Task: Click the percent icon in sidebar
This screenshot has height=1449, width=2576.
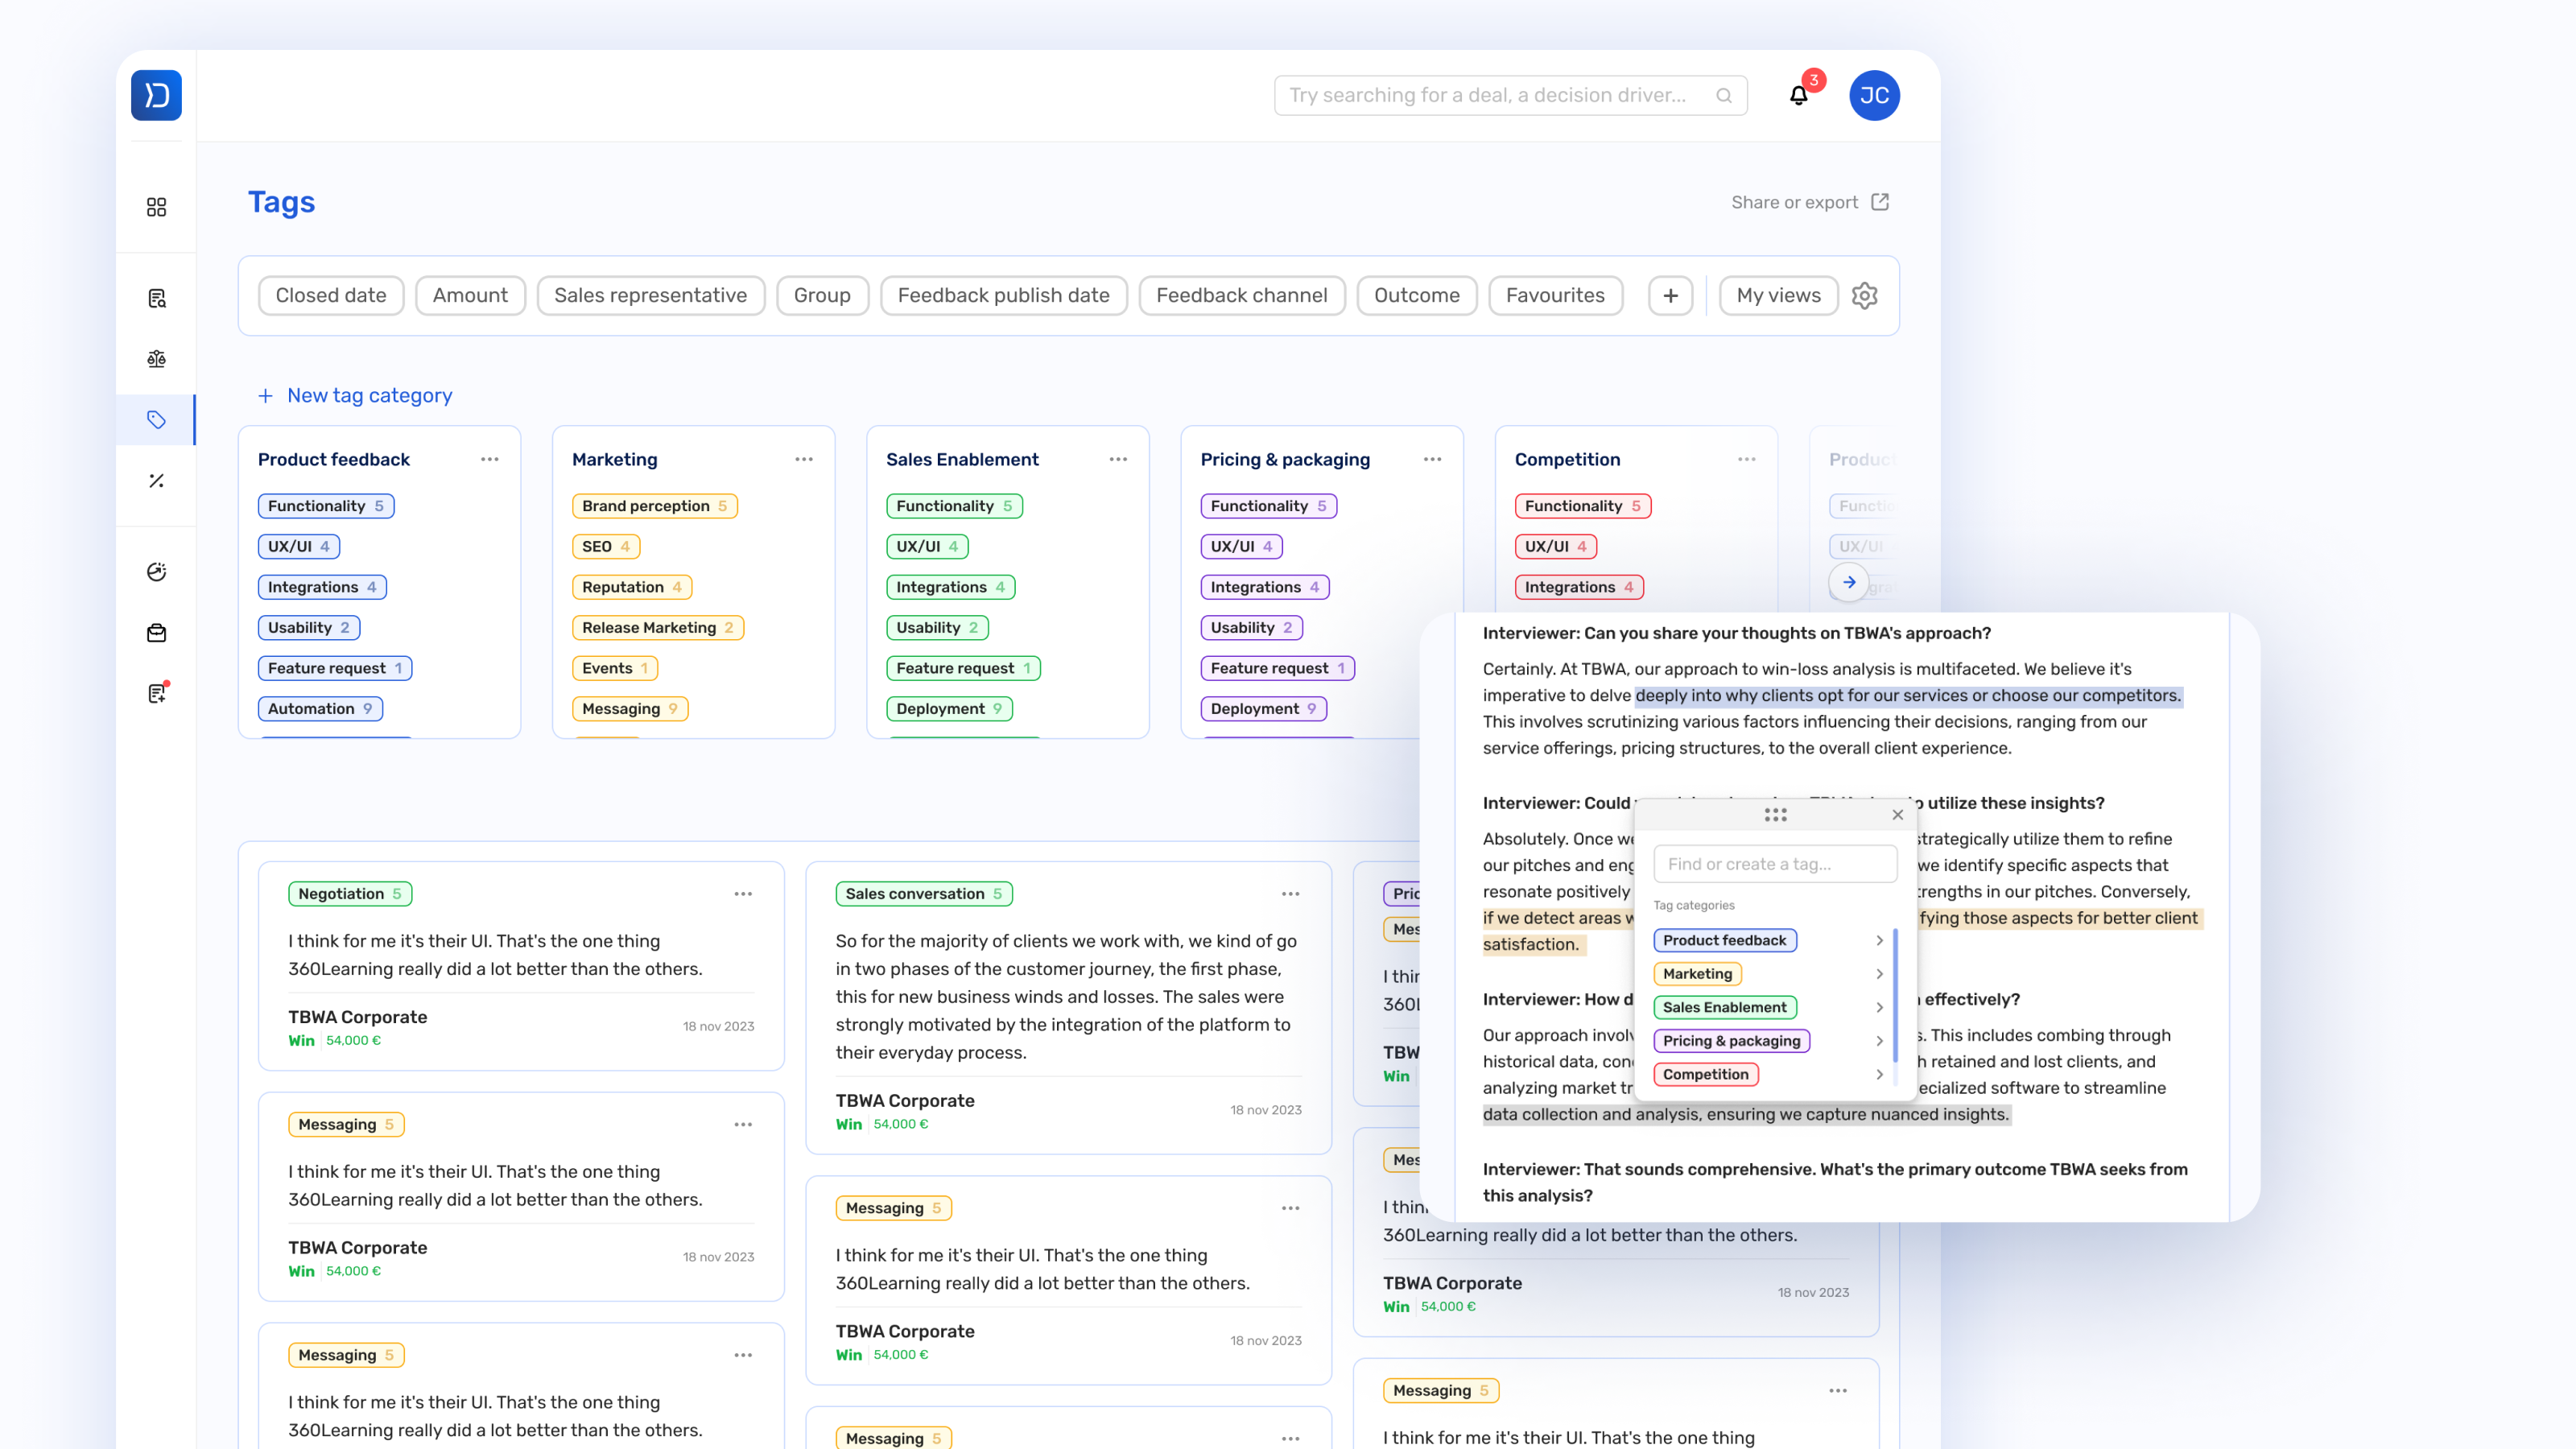Action: click(156, 481)
